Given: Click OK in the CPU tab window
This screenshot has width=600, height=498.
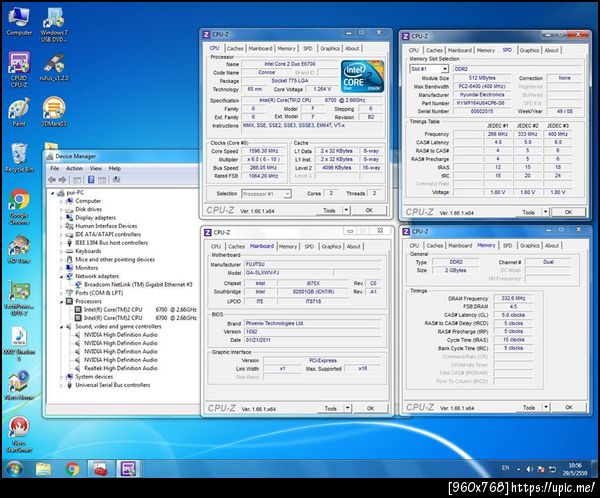Looking at the screenshot, I should coord(369,210).
